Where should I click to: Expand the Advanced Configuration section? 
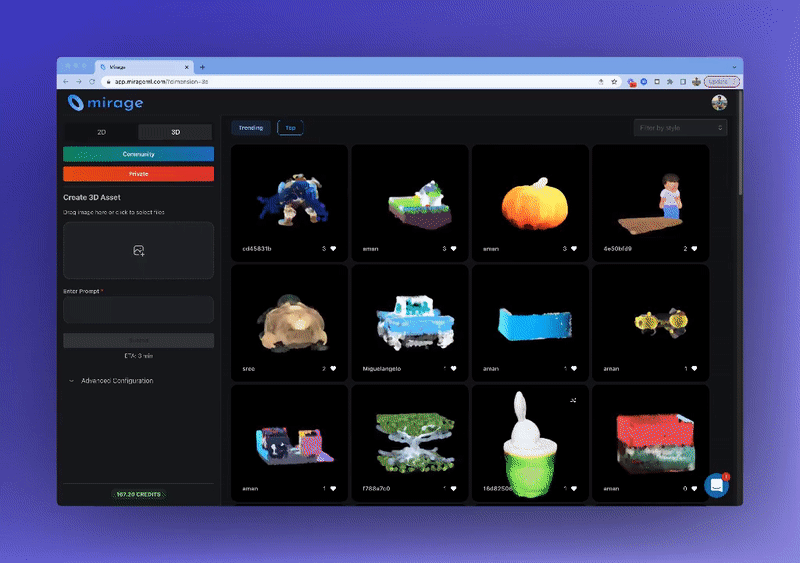(116, 381)
